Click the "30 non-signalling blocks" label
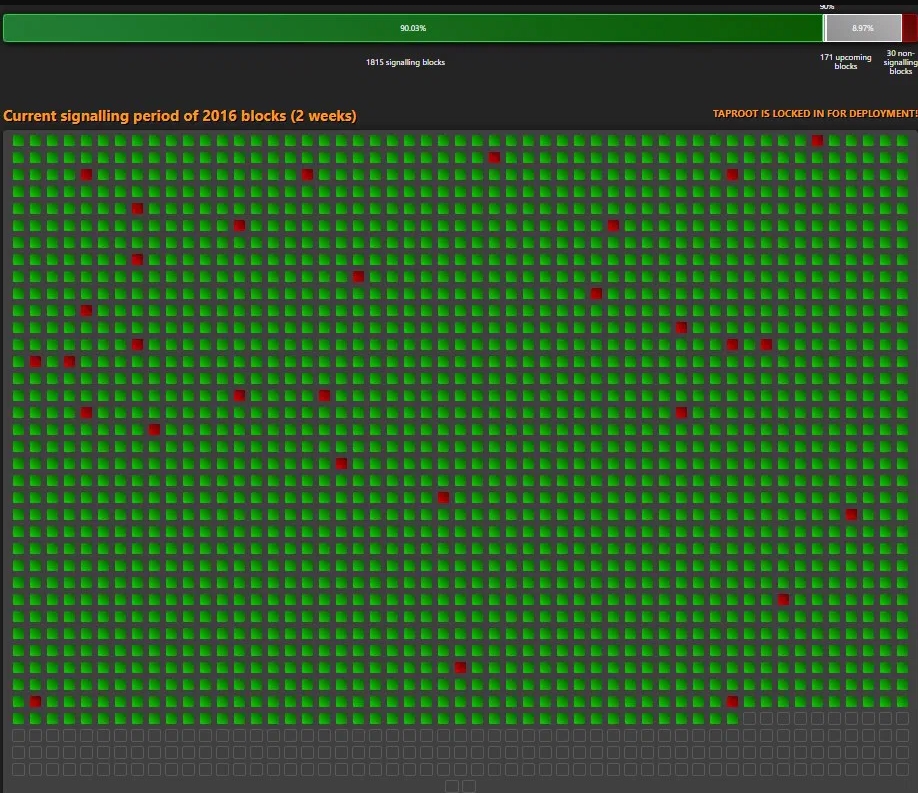The image size is (918, 793). tap(901, 62)
